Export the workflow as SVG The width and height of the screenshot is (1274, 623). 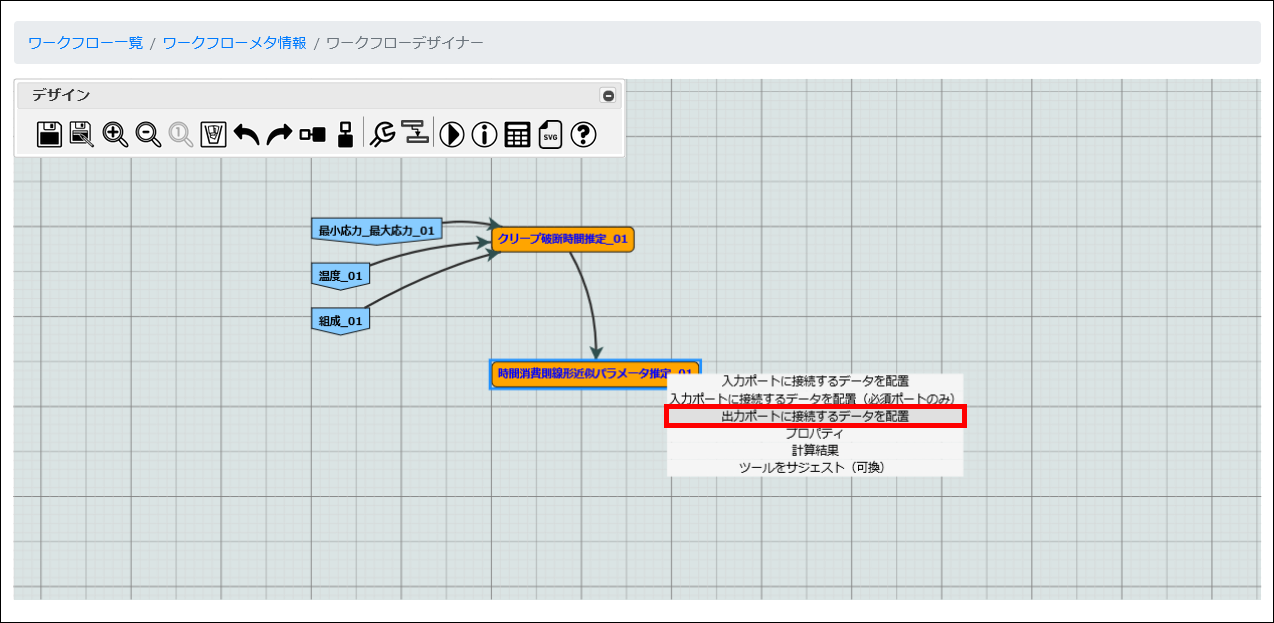click(x=551, y=134)
